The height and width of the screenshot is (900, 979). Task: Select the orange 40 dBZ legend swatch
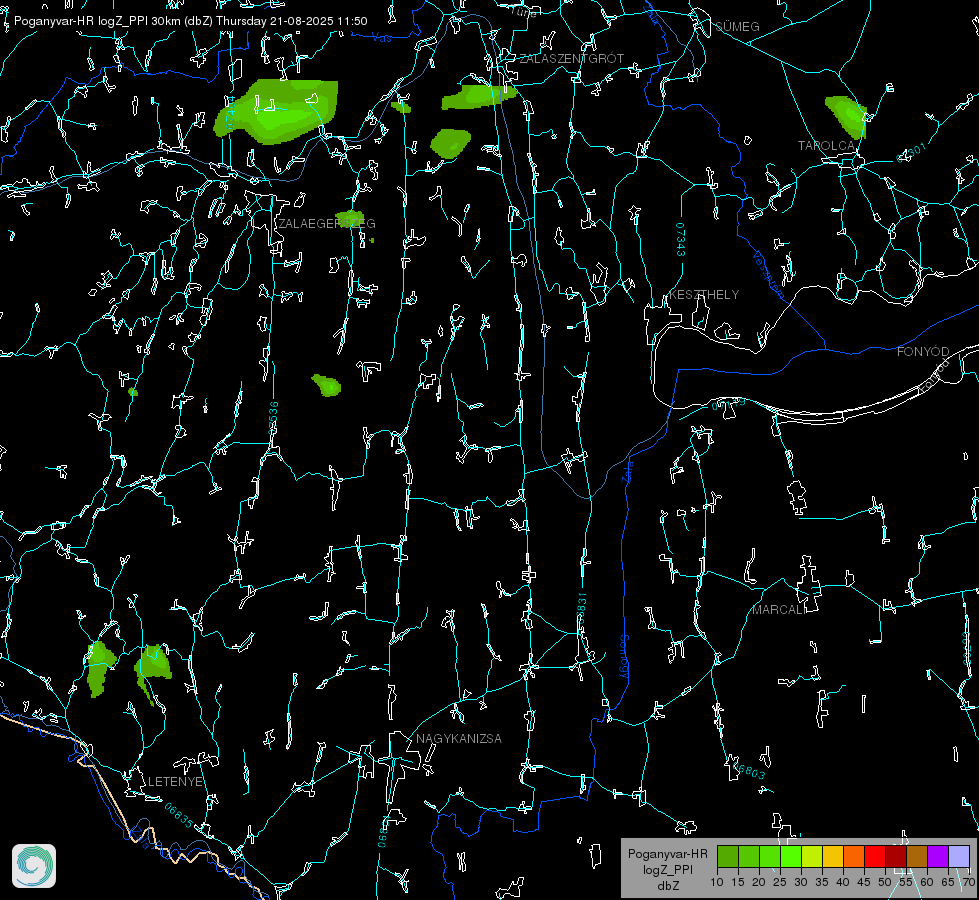854,856
